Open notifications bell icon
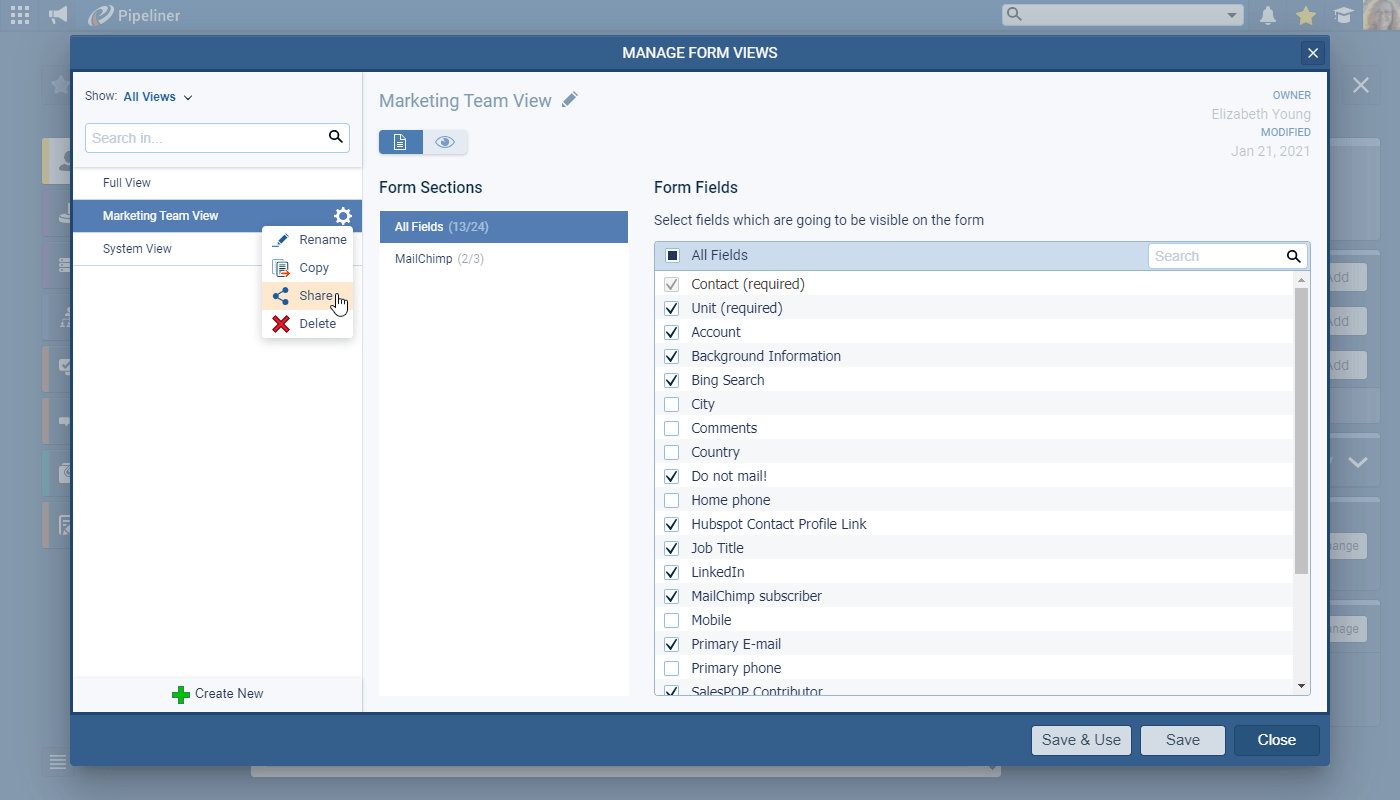 1268,15
